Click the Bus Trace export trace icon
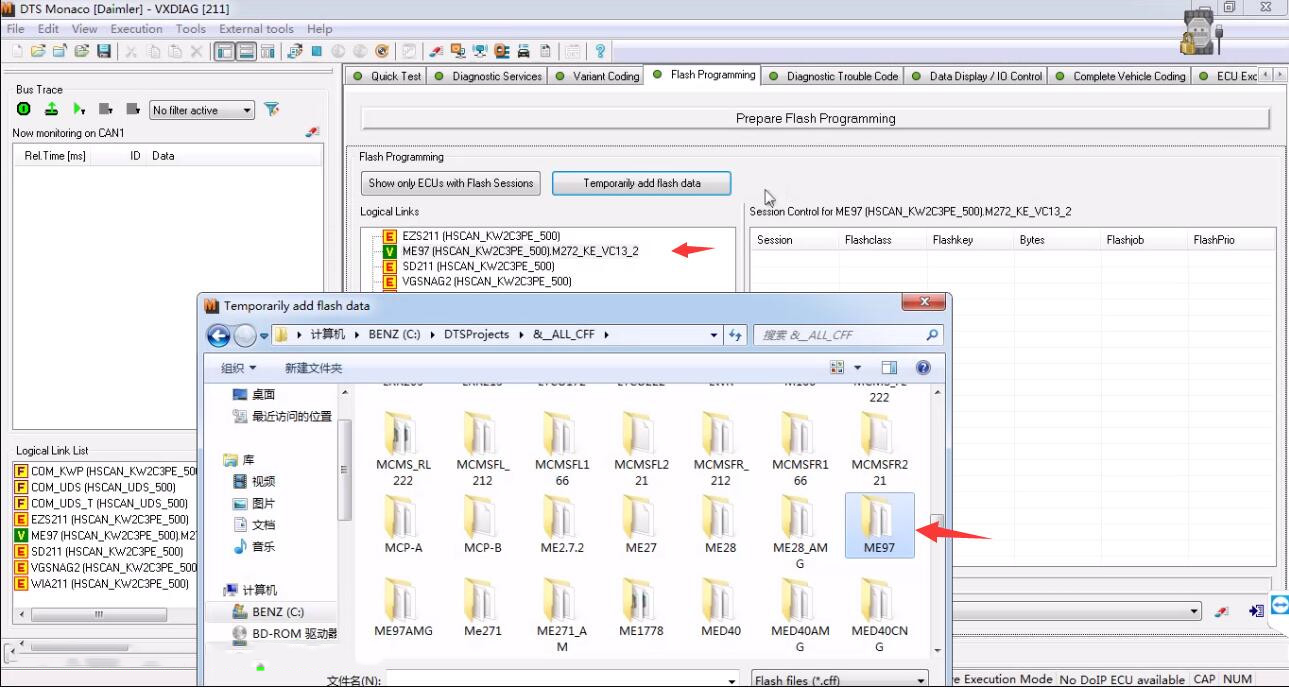The width and height of the screenshot is (1289, 689). click(x=51, y=109)
